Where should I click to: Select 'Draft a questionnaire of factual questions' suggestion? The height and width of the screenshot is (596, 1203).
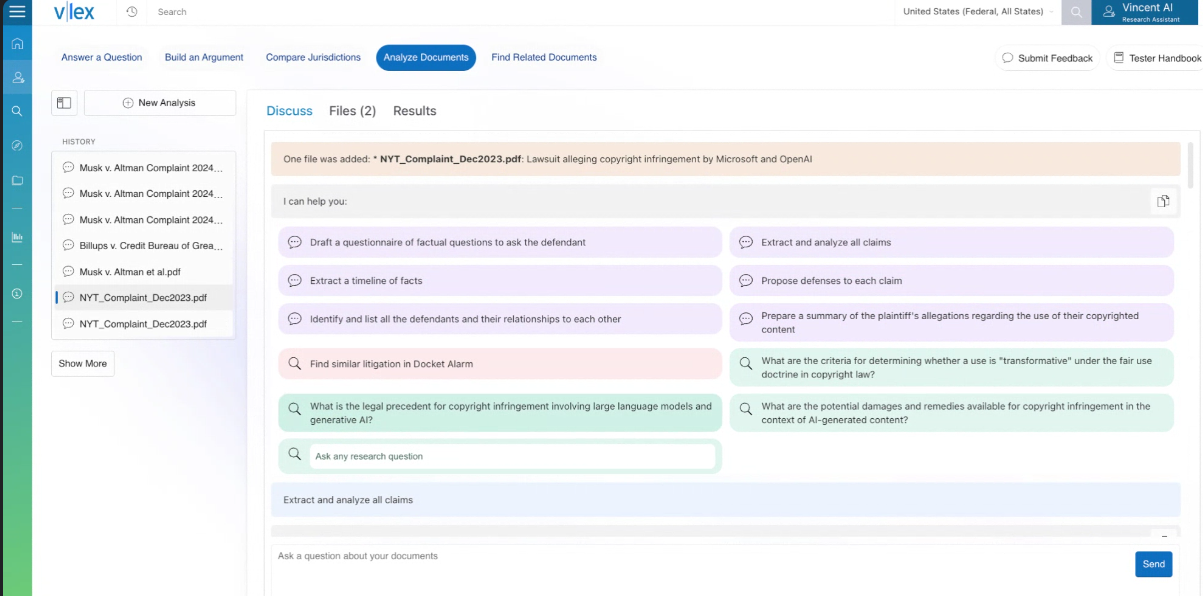coord(500,242)
